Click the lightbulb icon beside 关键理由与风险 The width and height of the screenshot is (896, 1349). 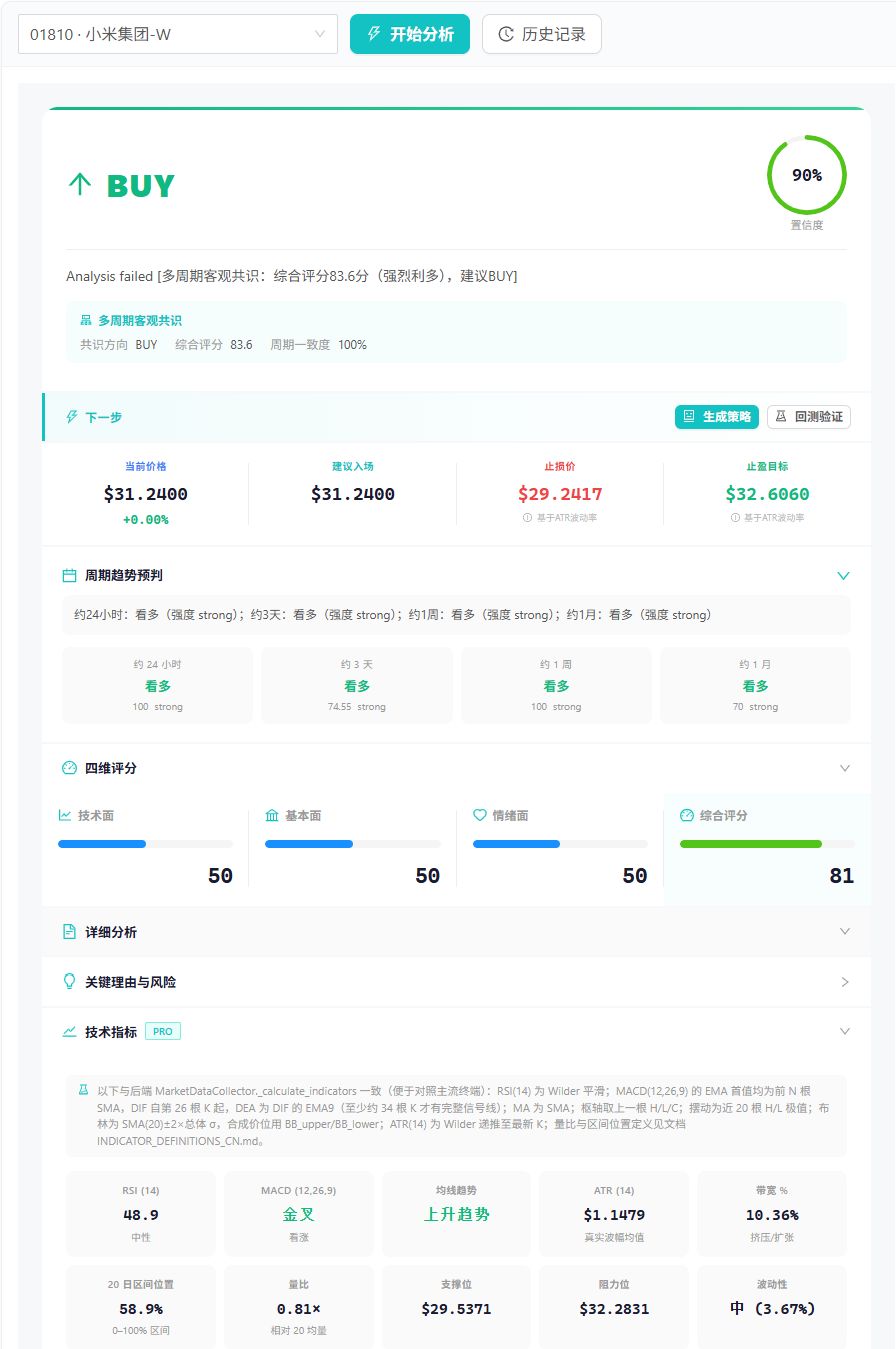69,982
